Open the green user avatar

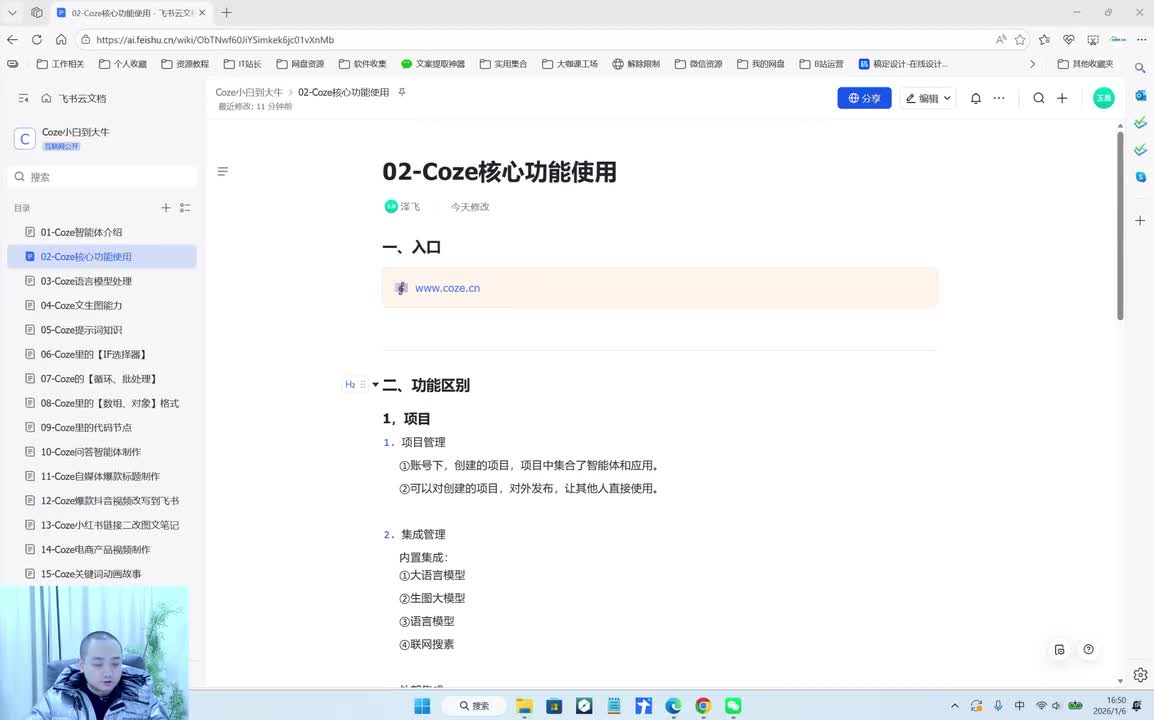(1103, 98)
